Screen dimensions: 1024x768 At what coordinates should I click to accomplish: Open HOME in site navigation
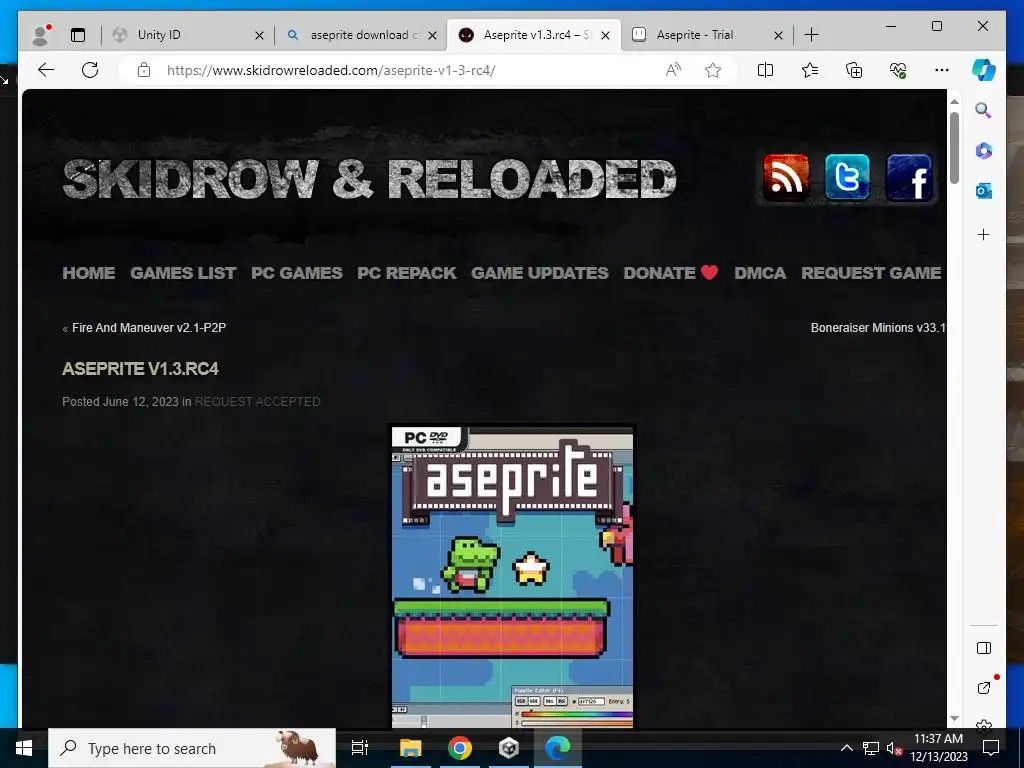click(89, 273)
